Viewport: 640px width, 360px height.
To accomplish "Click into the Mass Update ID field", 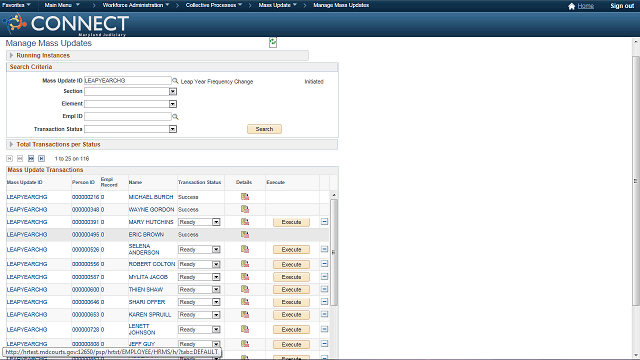I will click(x=128, y=81).
